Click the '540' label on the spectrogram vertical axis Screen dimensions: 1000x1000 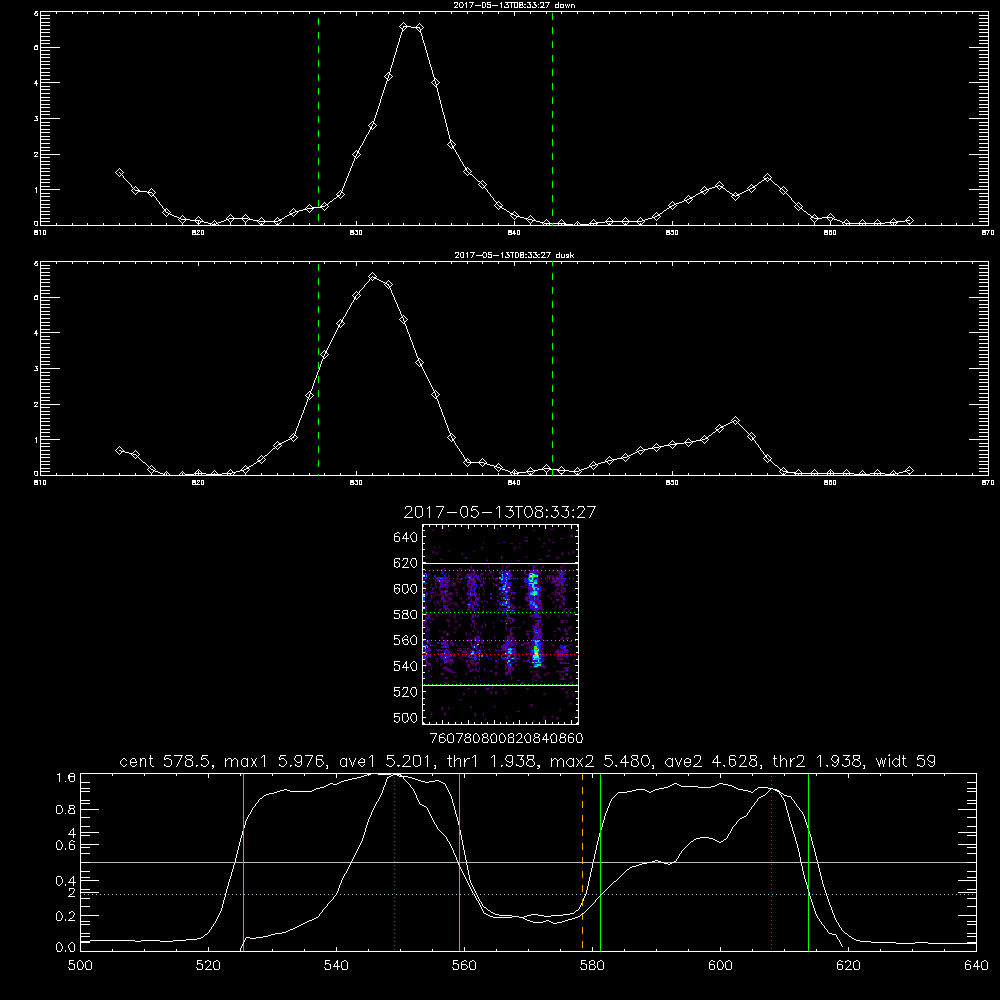point(405,666)
